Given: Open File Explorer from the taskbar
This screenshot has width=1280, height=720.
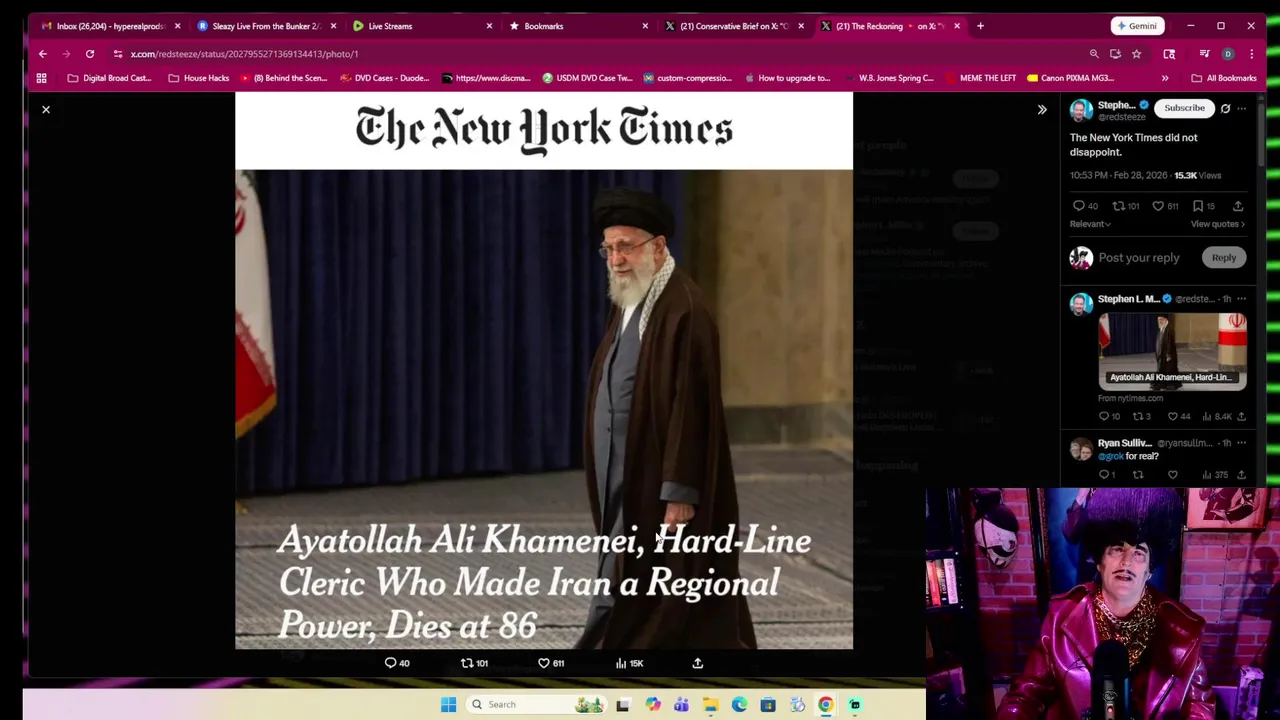Looking at the screenshot, I should point(710,704).
